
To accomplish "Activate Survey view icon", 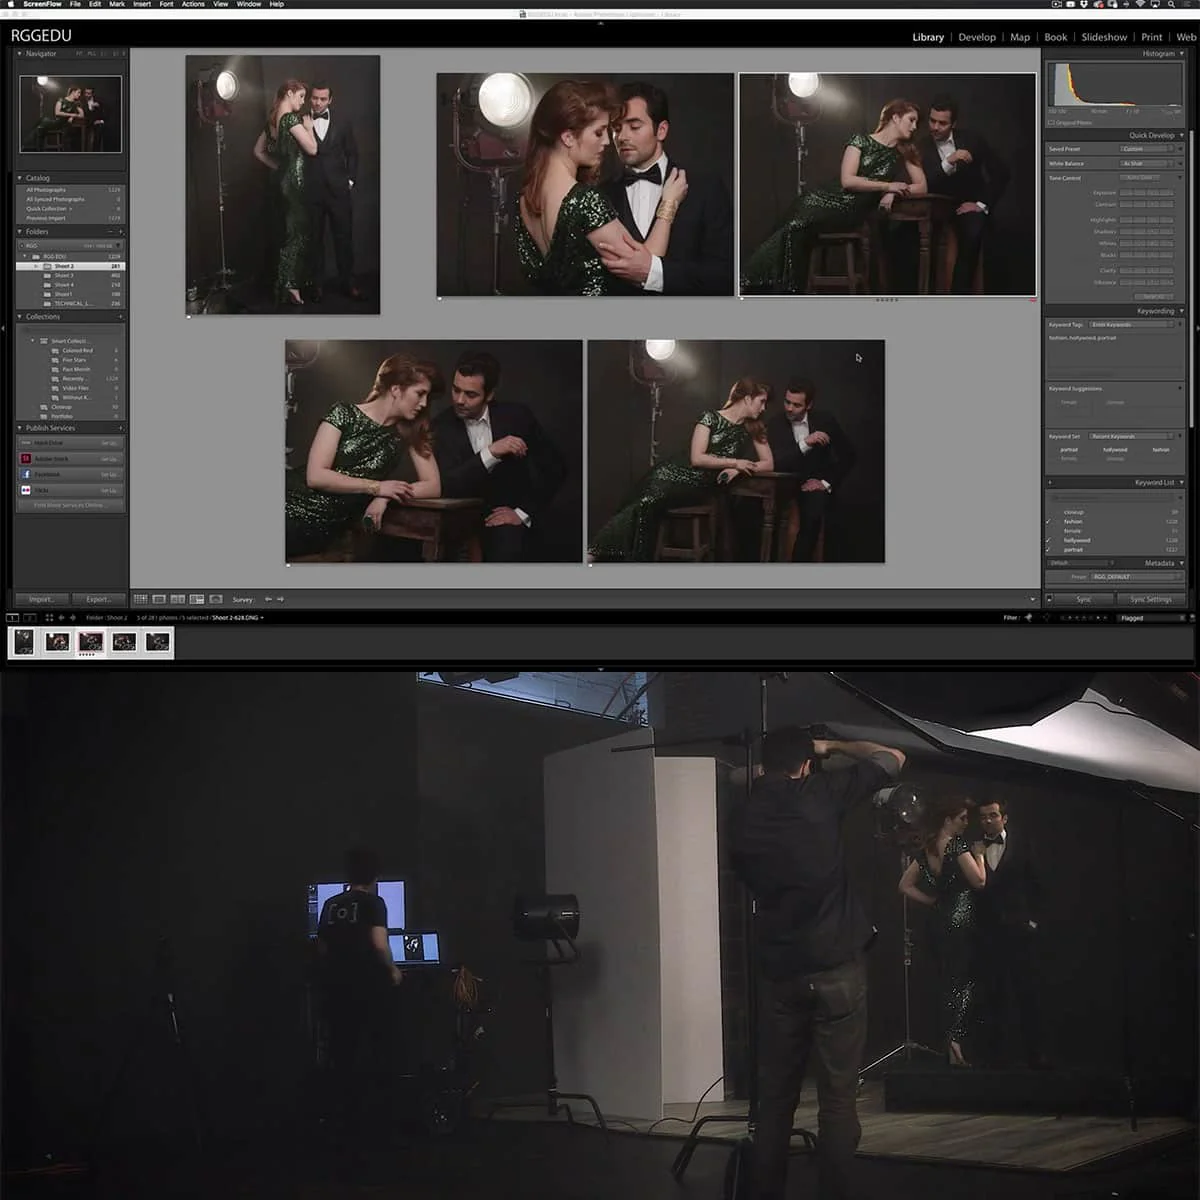I will (196, 599).
